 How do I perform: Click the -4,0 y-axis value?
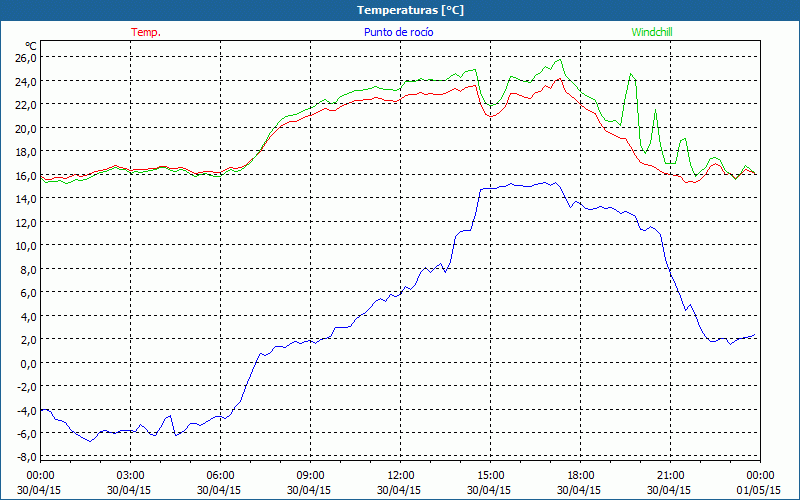27,411
